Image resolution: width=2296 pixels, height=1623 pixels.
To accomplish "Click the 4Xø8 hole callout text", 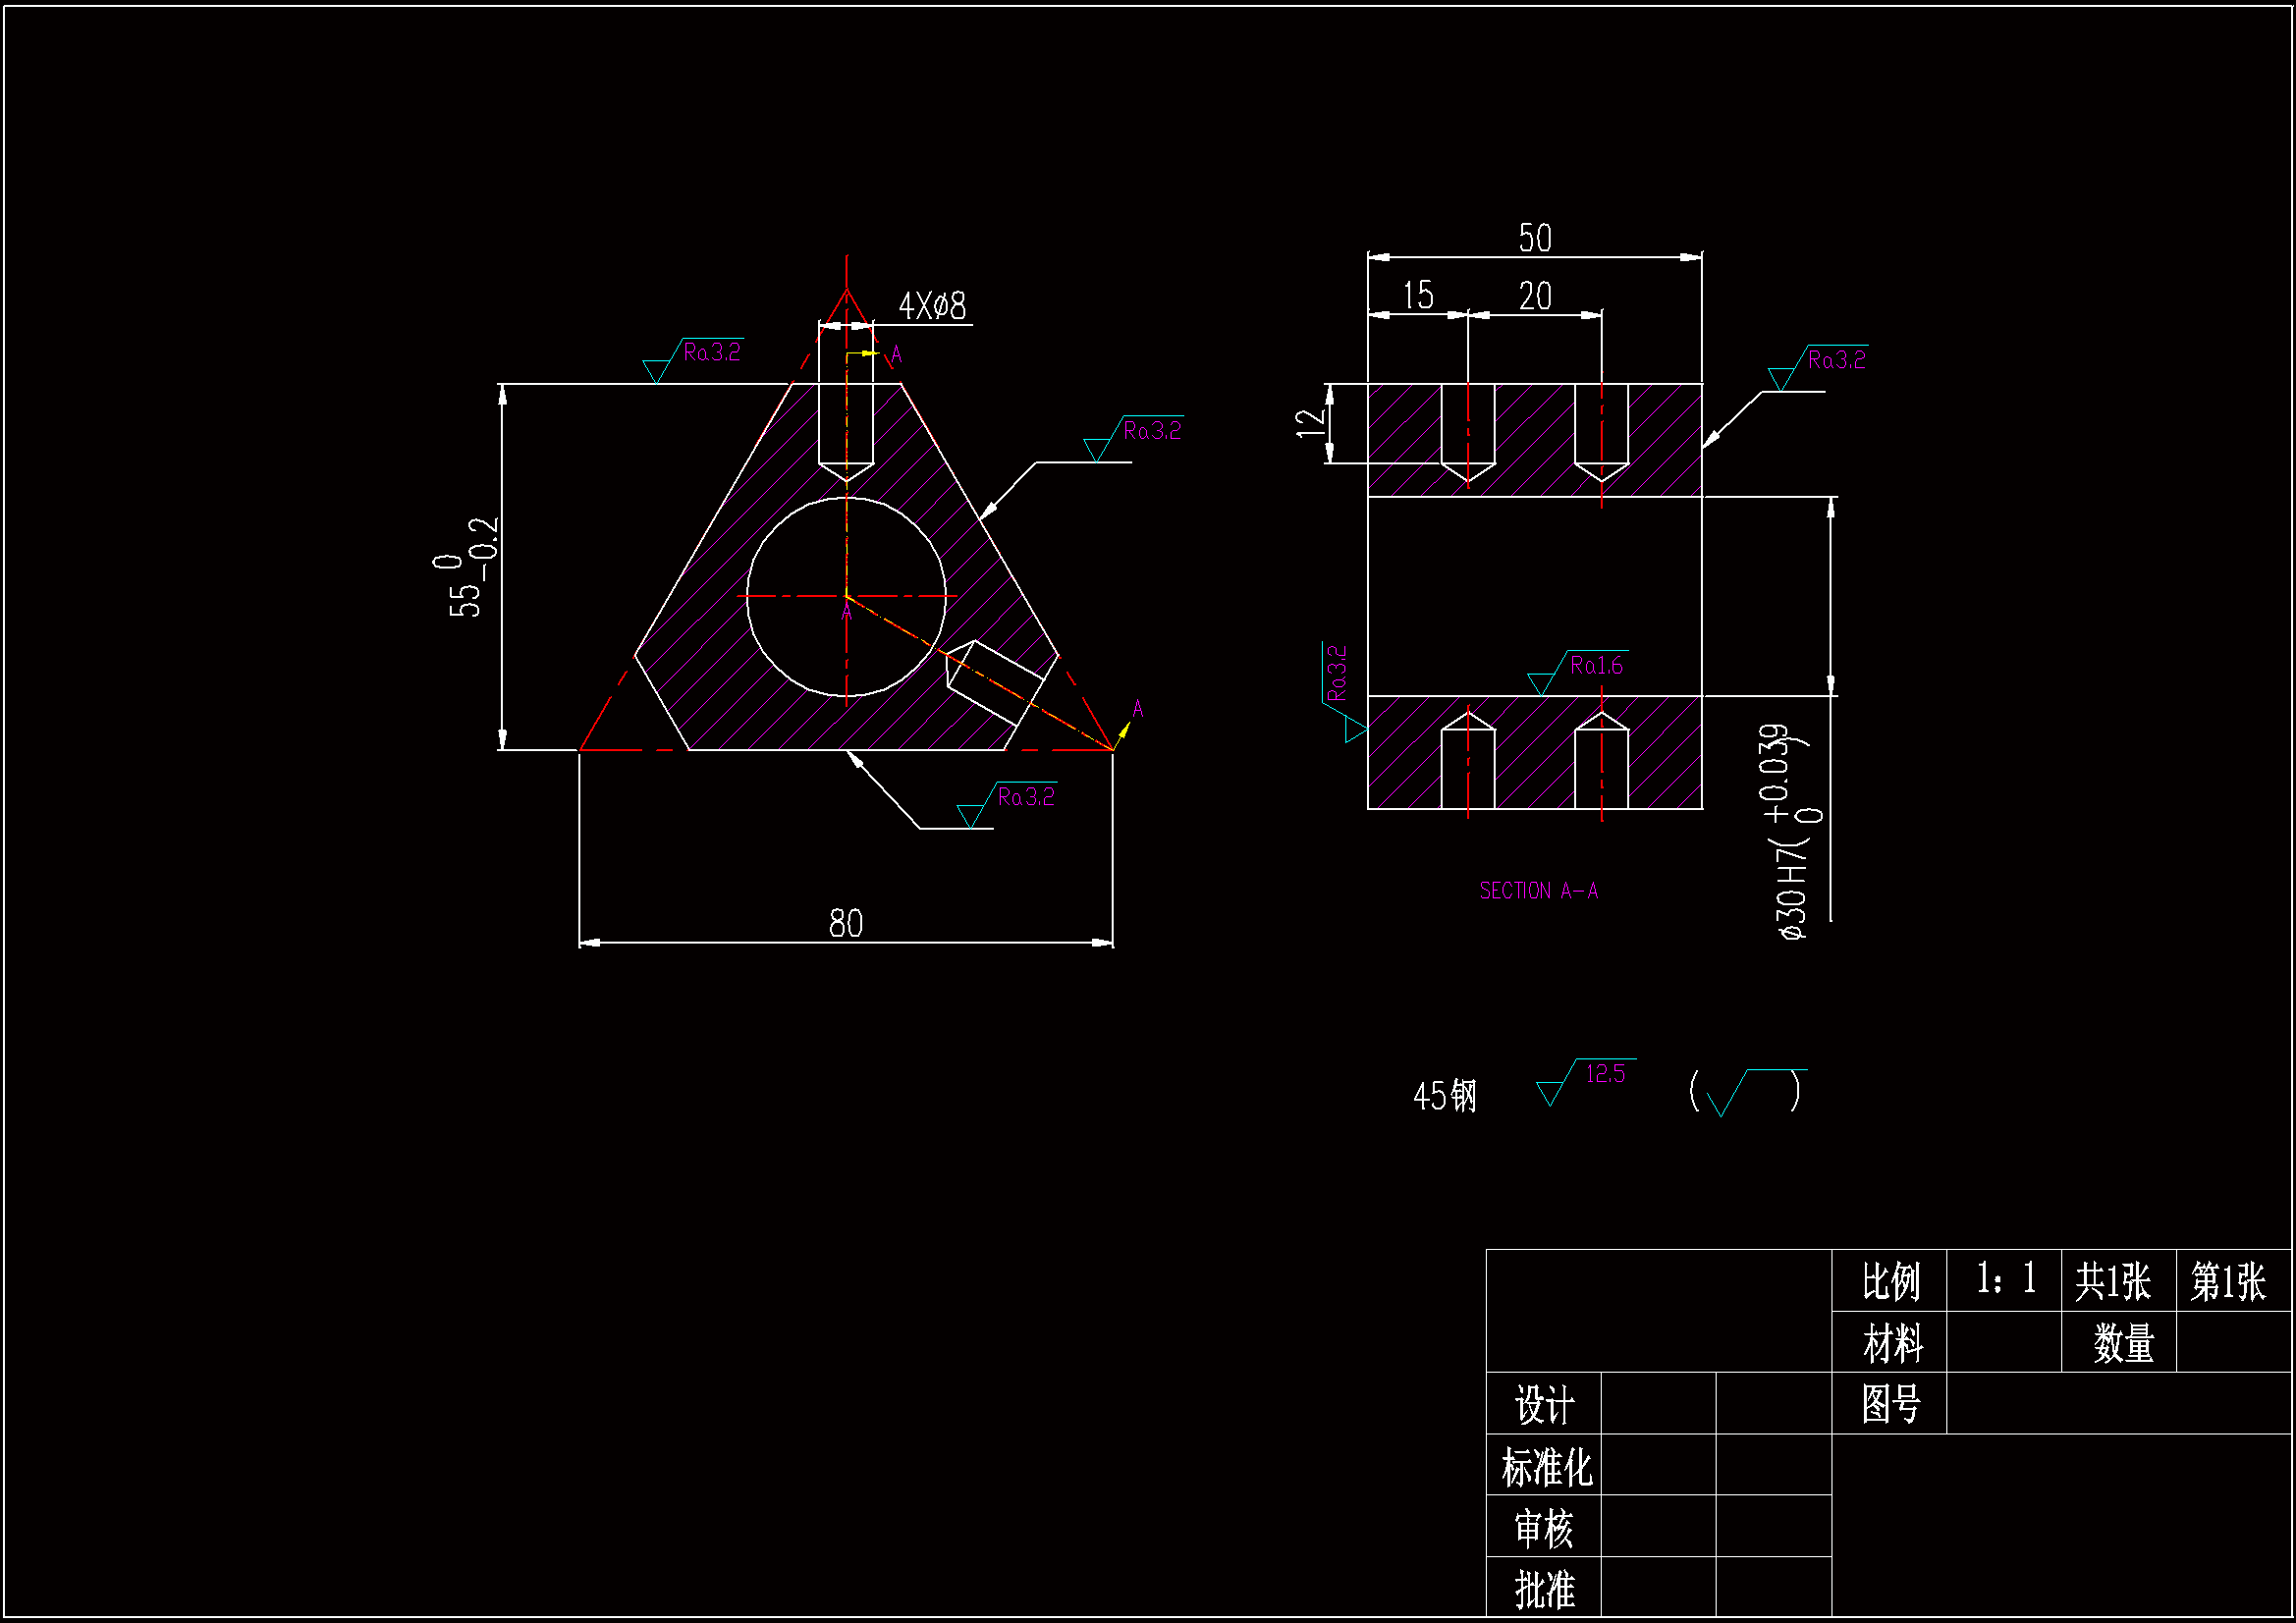I will (x=932, y=306).
